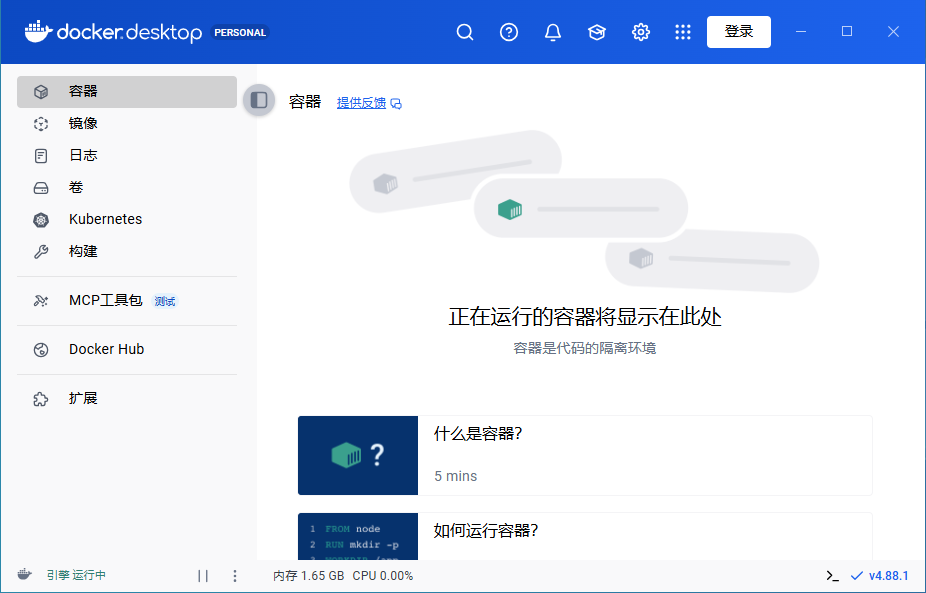The image size is (926, 593).
Task: Open the engine options three-dot menu
Action: pyautogui.click(x=234, y=575)
